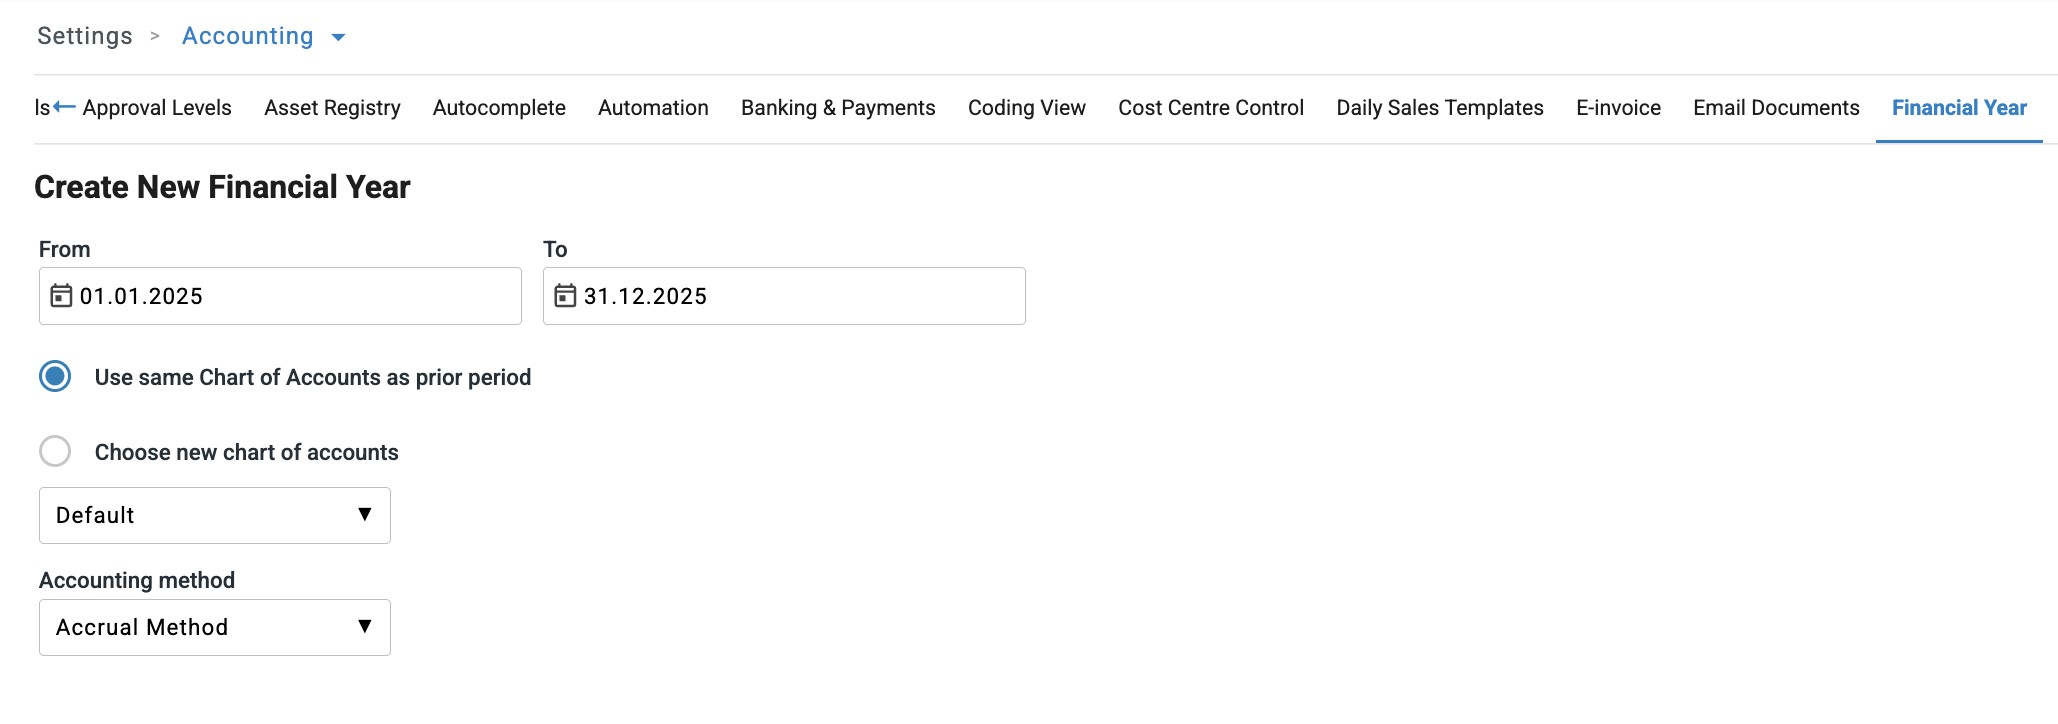Open the Cost Centre Control tab
The height and width of the screenshot is (724, 2058).
pos(1211,108)
